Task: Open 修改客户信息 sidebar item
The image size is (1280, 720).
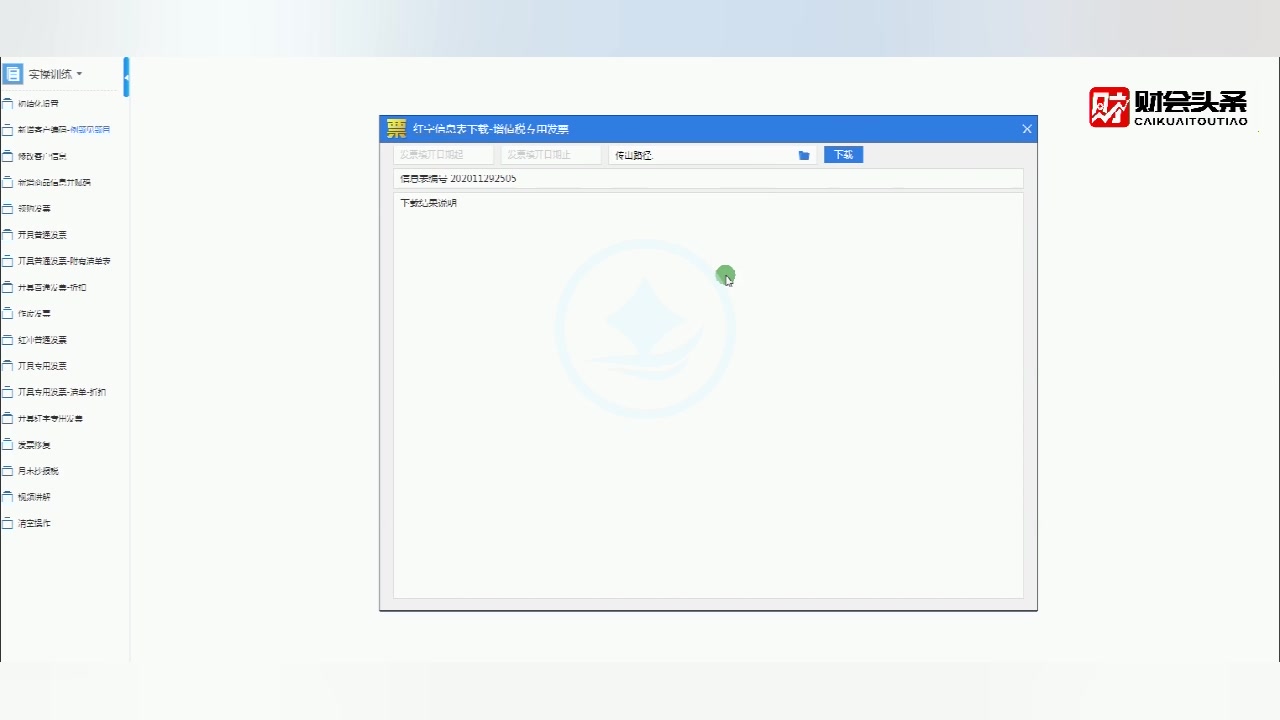Action: pyautogui.click(x=42, y=156)
